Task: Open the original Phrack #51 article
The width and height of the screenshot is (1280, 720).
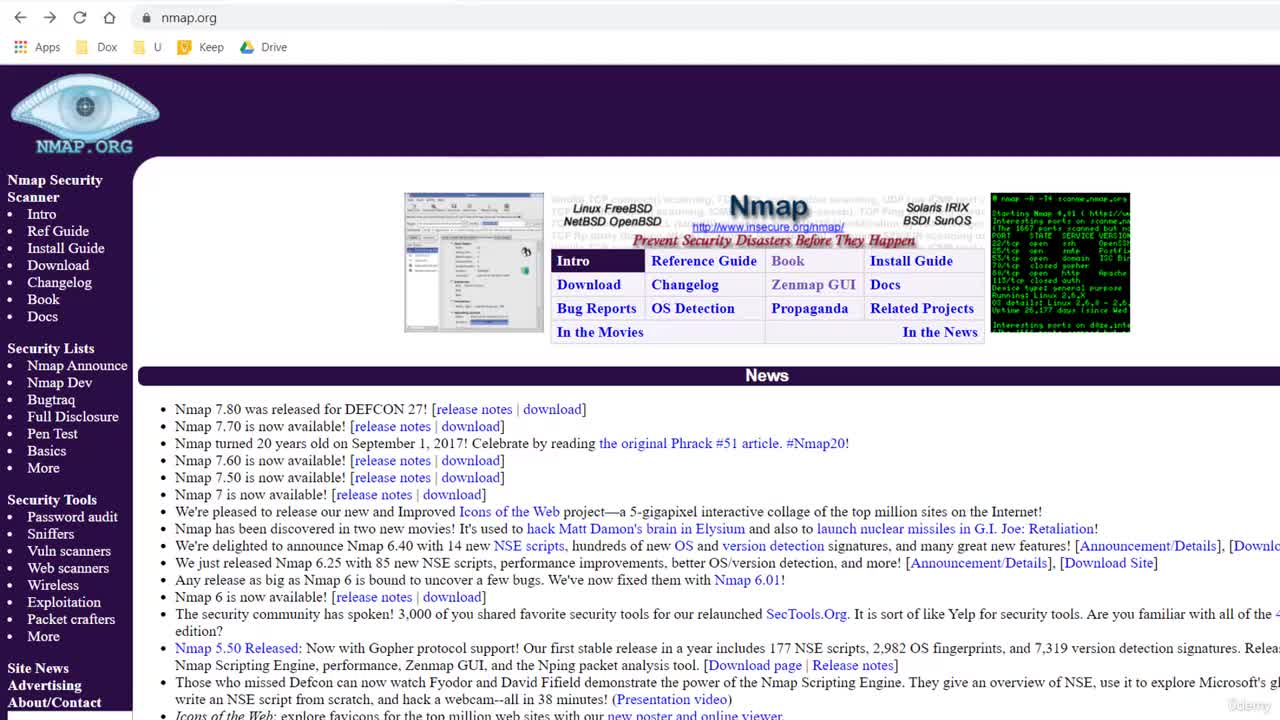Action: (689, 443)
